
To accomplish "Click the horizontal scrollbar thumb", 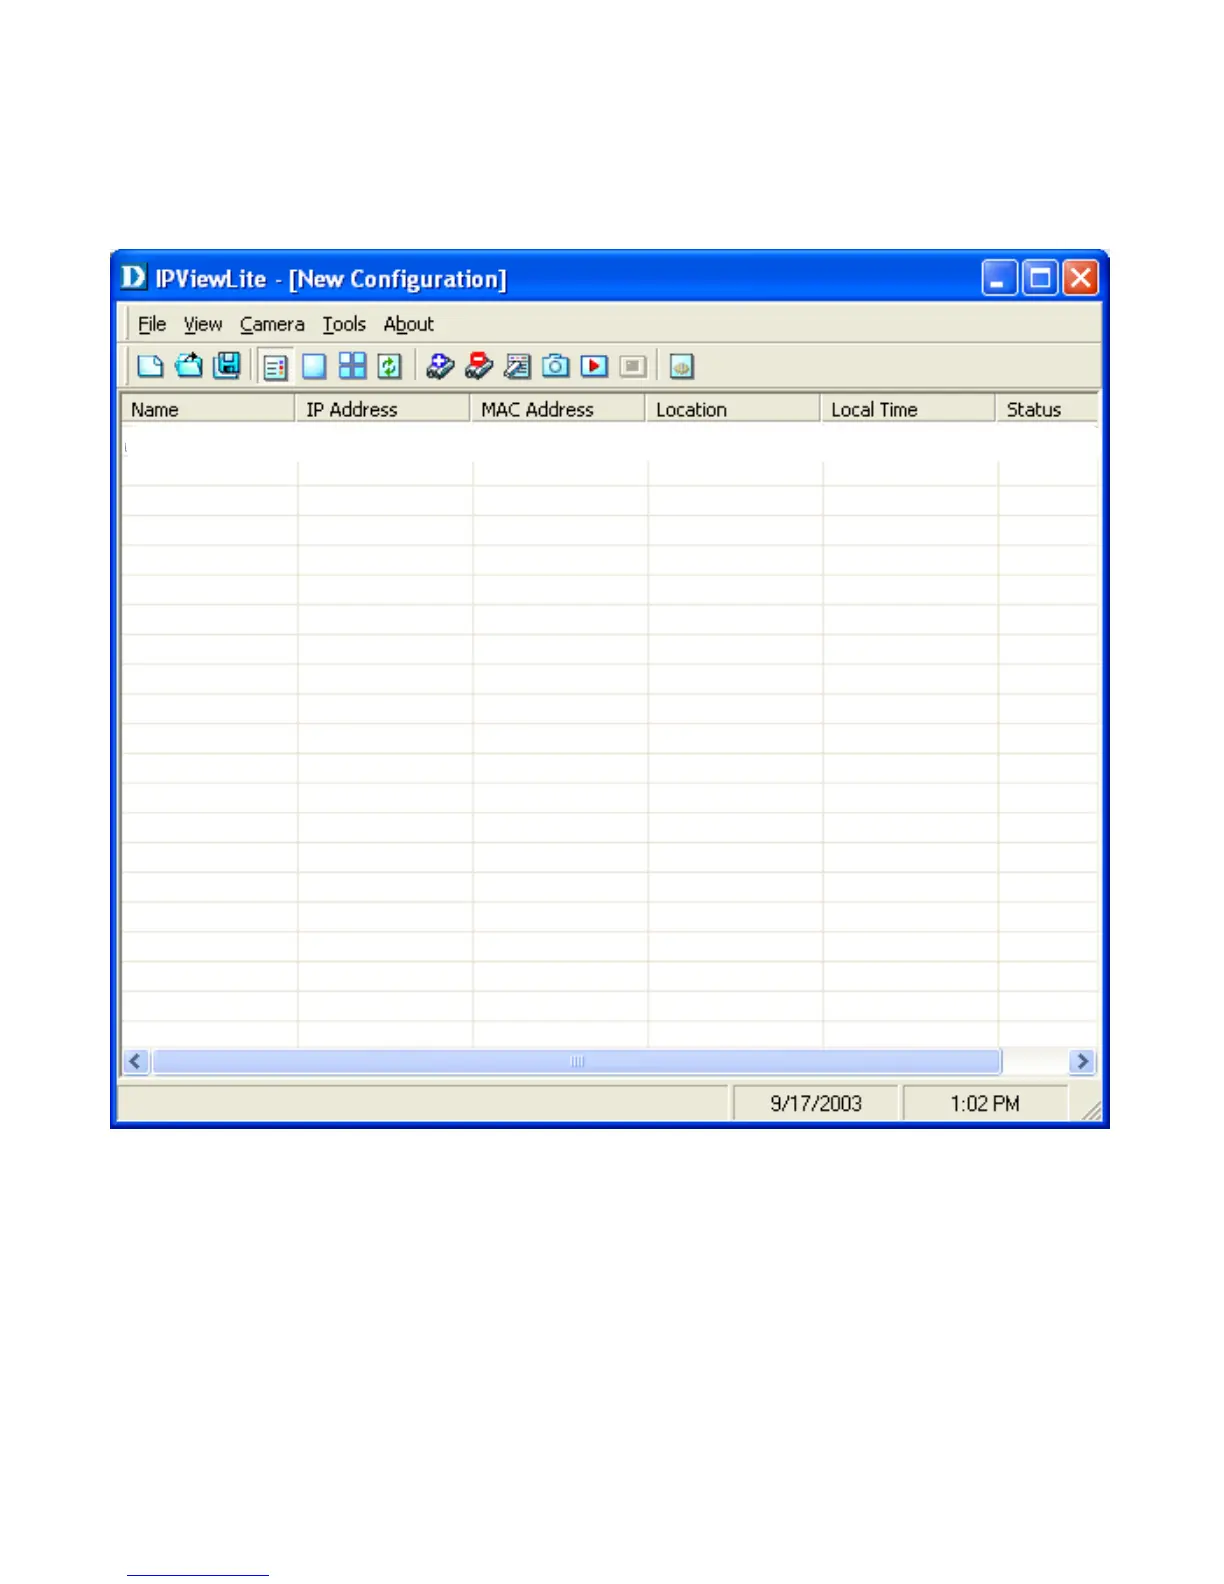I will pyautogui.click(x=577, y=1061).
